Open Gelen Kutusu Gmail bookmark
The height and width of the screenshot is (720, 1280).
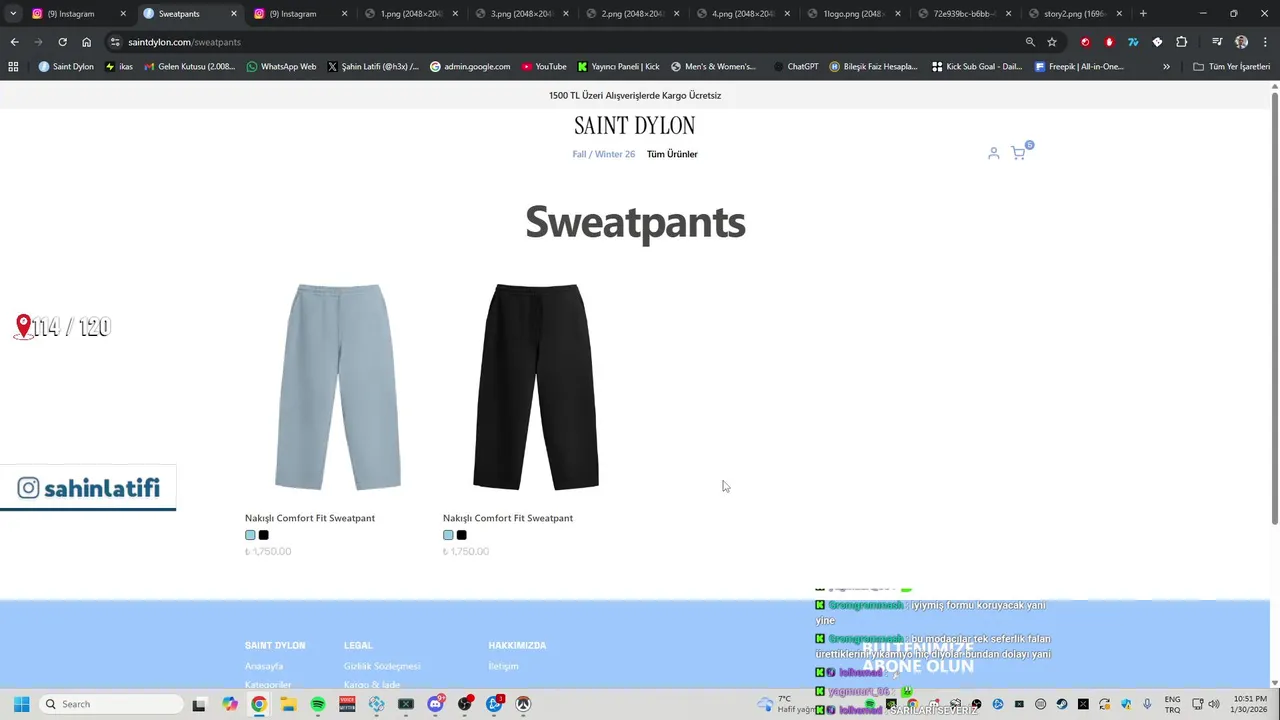(x=189, y=67)
